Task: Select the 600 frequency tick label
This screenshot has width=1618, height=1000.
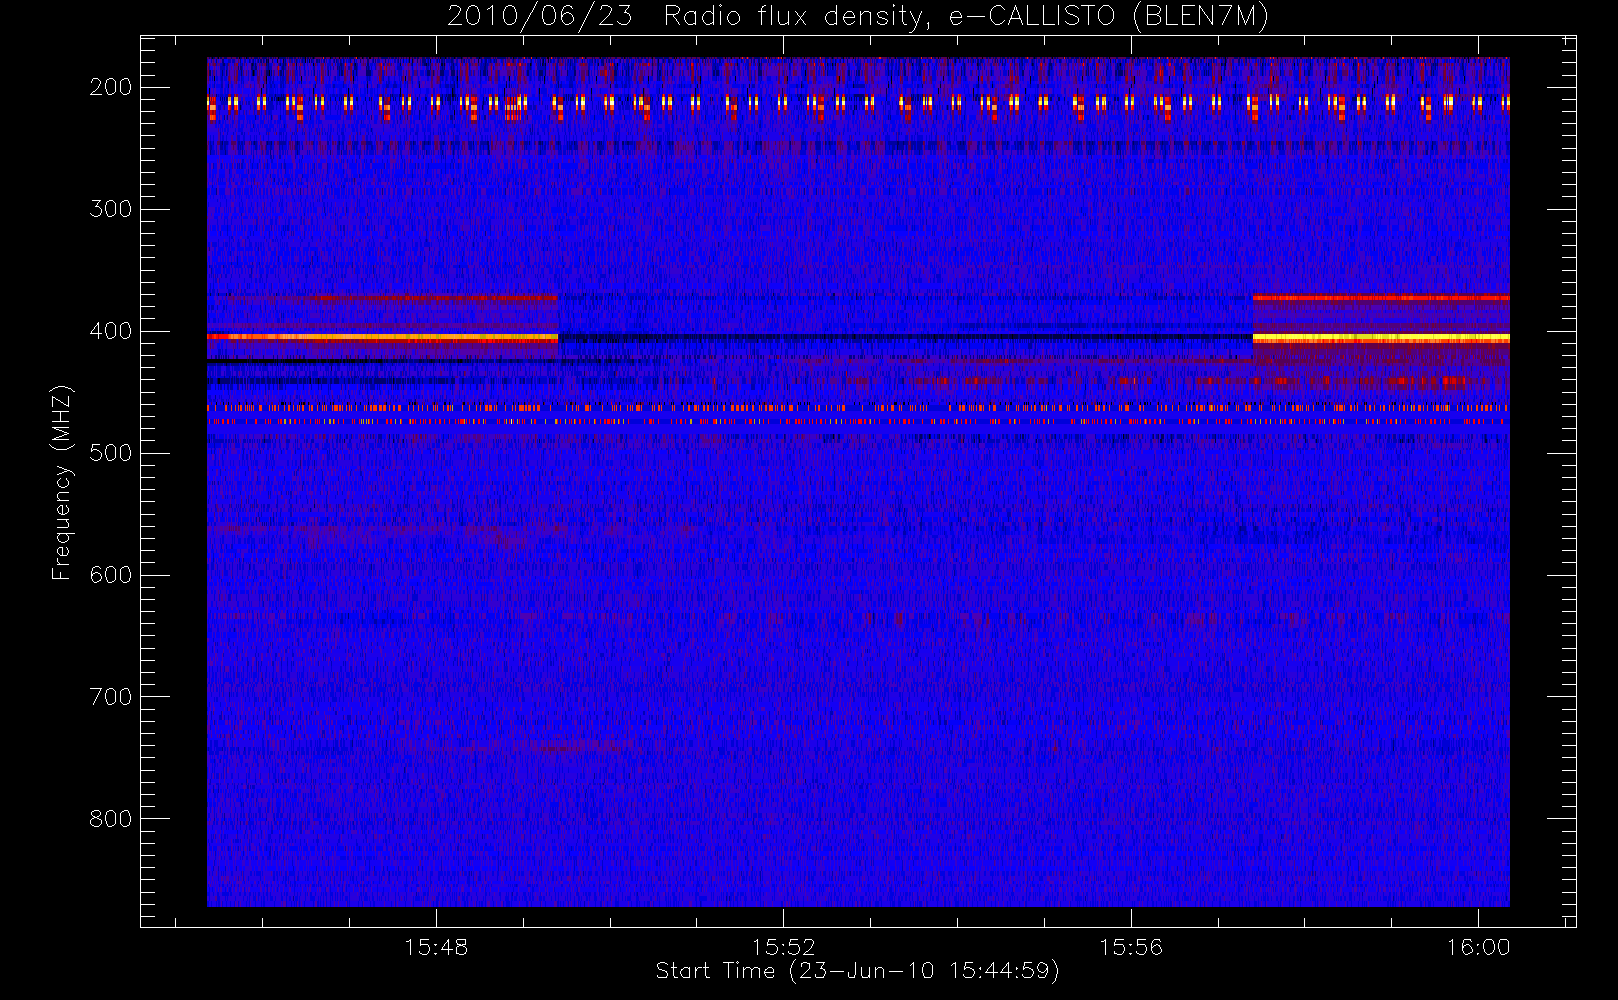Action: (x=111, y=575)
